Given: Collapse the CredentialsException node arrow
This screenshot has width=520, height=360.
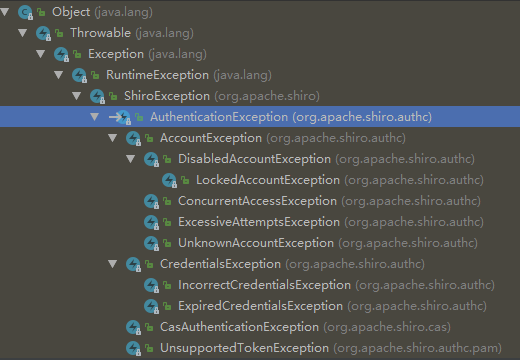Looking at the screenshot, I should point(113,264).
